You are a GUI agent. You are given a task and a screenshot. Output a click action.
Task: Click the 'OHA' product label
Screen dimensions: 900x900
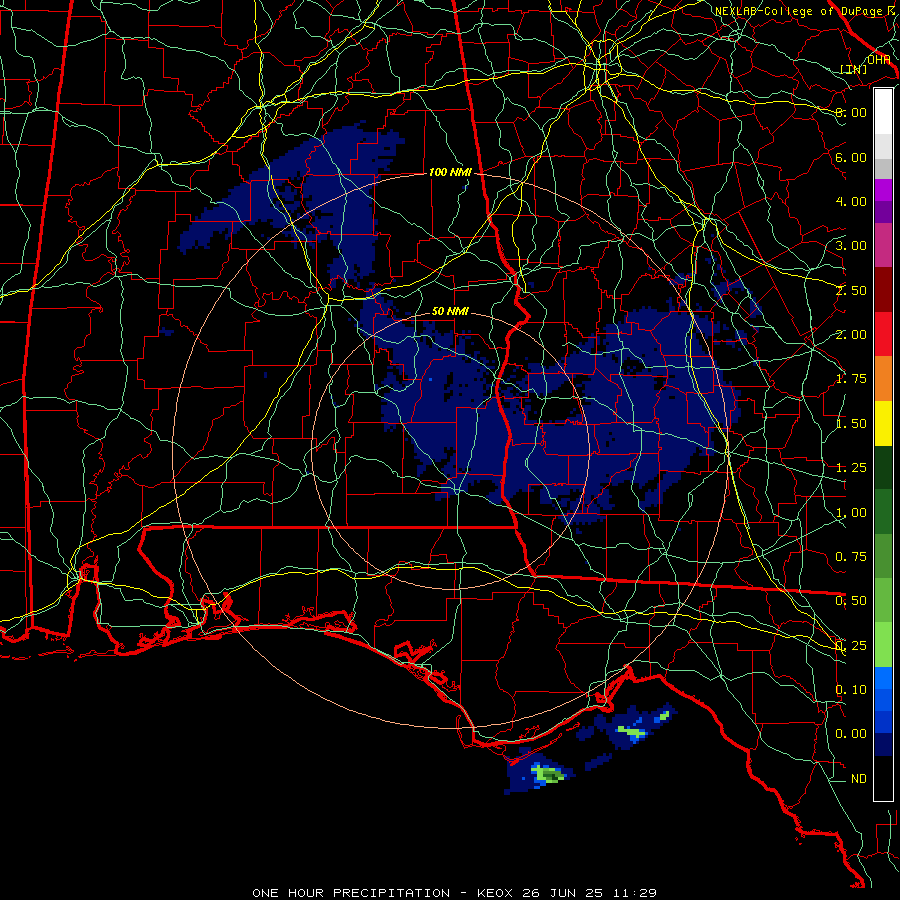(x=878, y=59)
